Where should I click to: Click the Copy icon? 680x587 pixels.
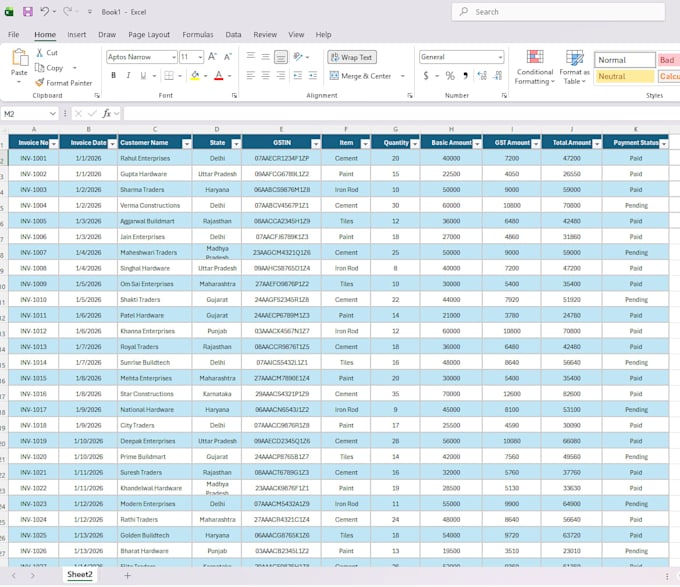pyautogui.click(x=39, y=68)
